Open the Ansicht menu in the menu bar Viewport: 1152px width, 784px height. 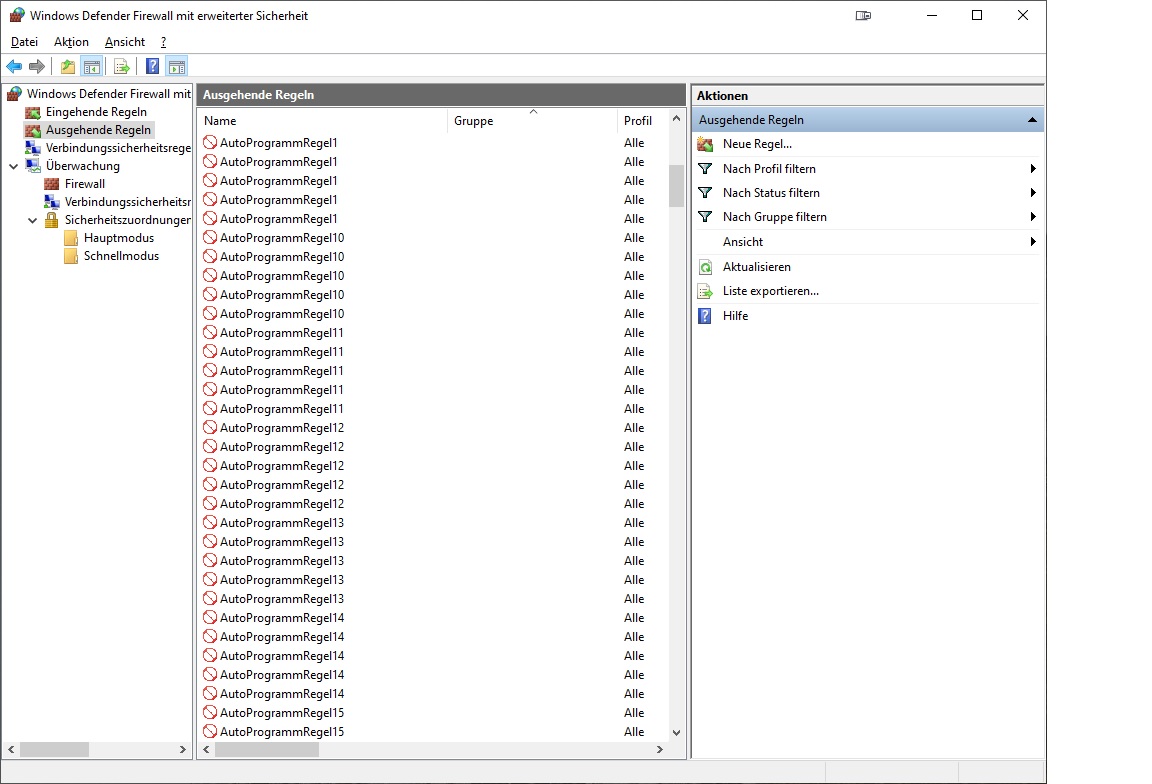125,42
